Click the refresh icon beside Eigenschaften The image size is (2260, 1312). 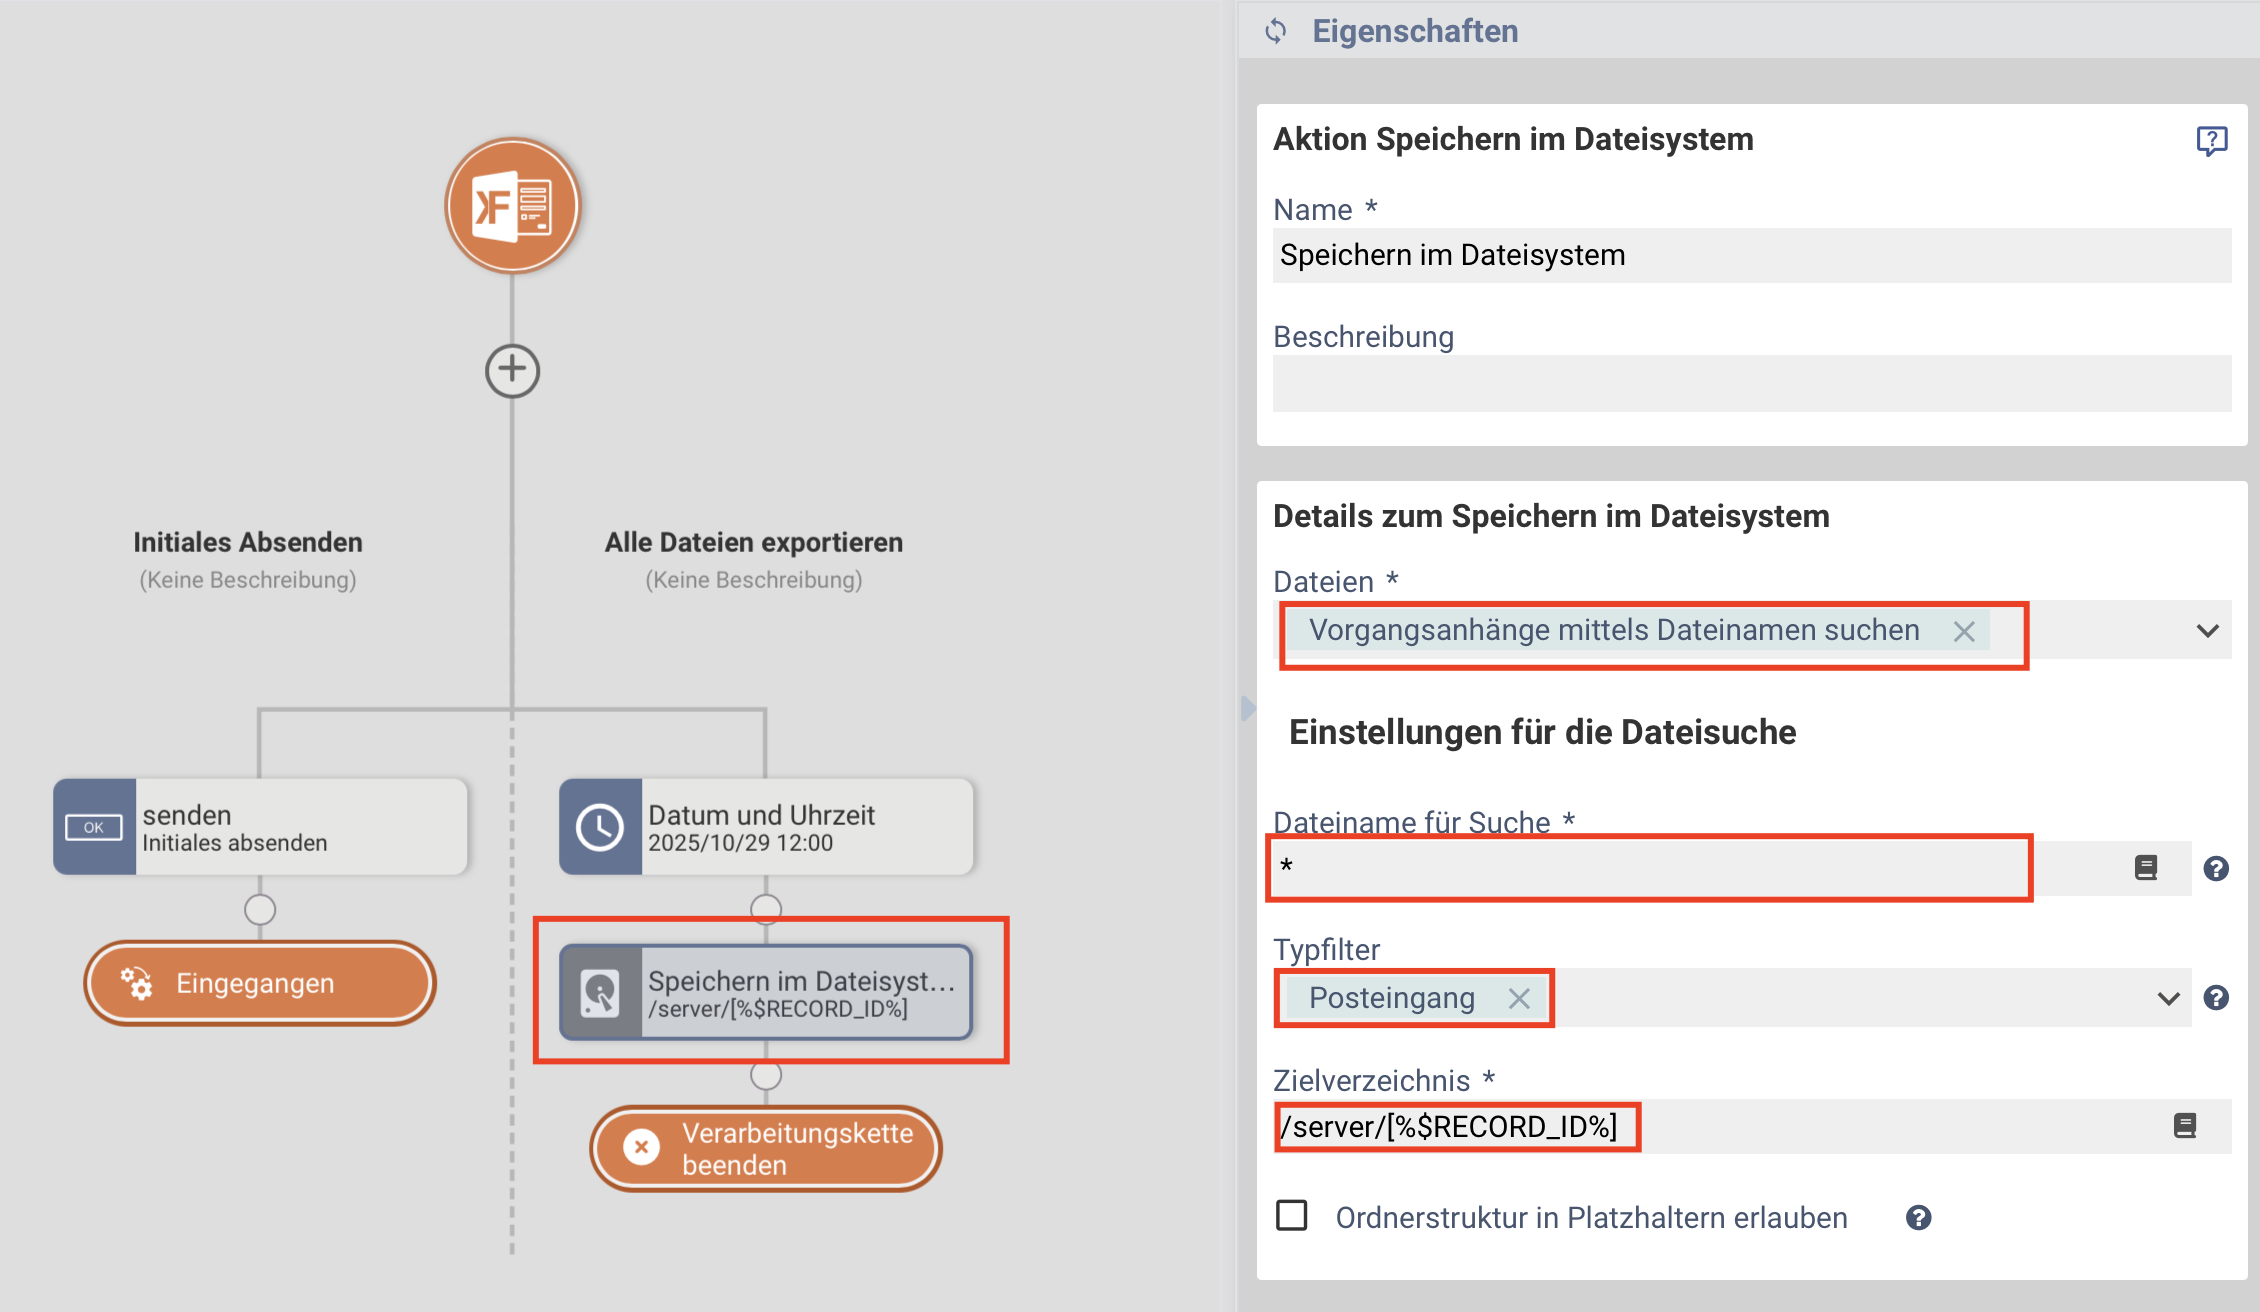pyautogui.click(x=1276, y=31)
